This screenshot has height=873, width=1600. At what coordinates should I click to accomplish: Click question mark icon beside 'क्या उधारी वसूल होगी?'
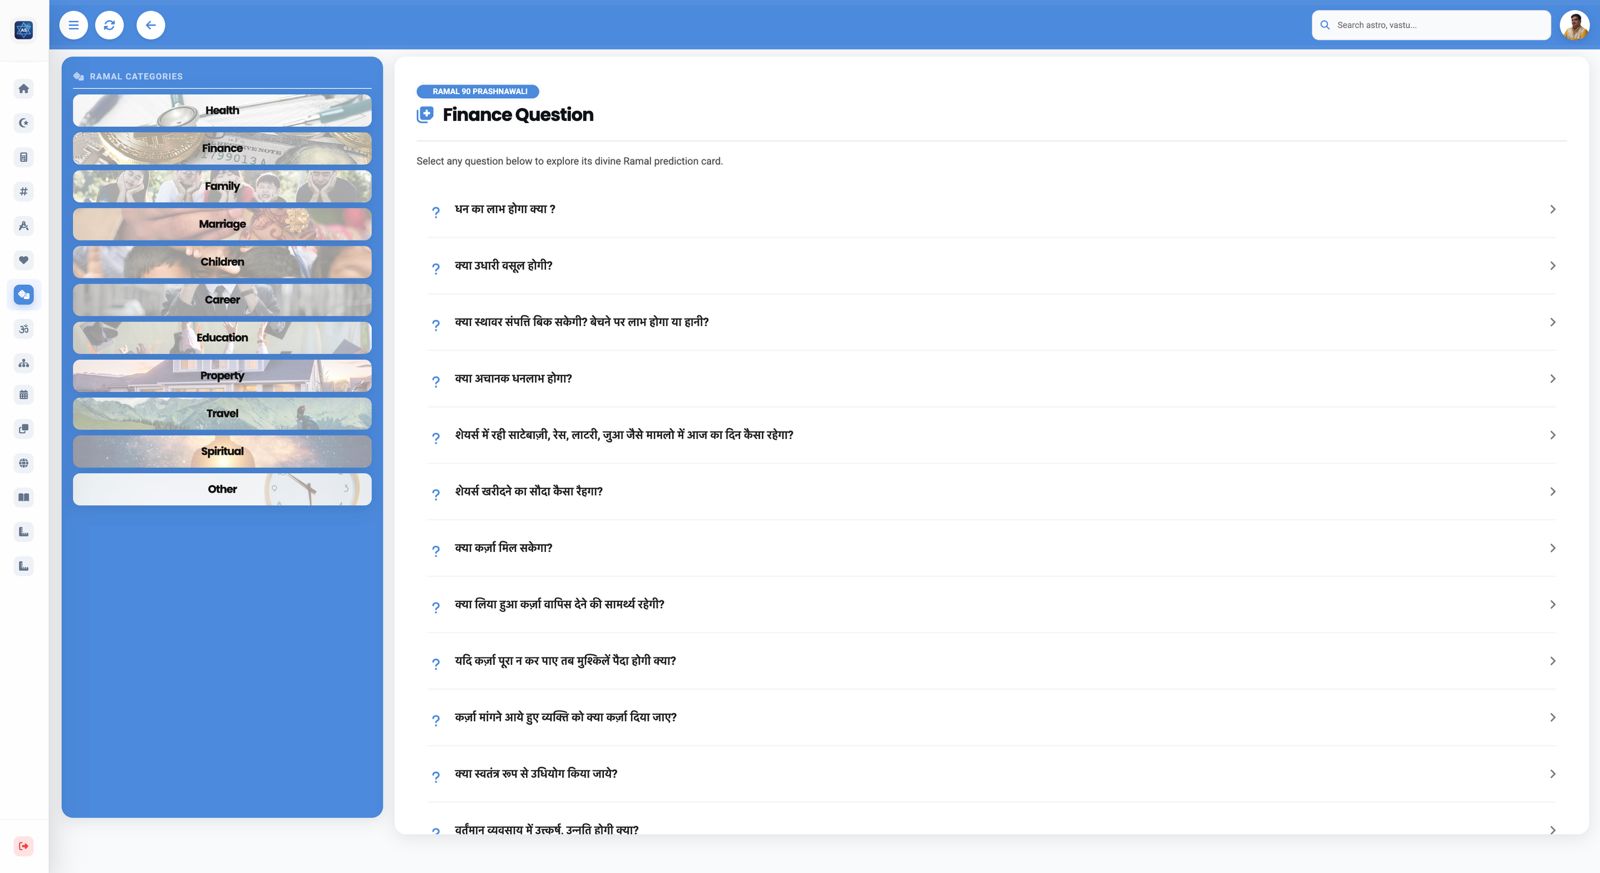436,269
